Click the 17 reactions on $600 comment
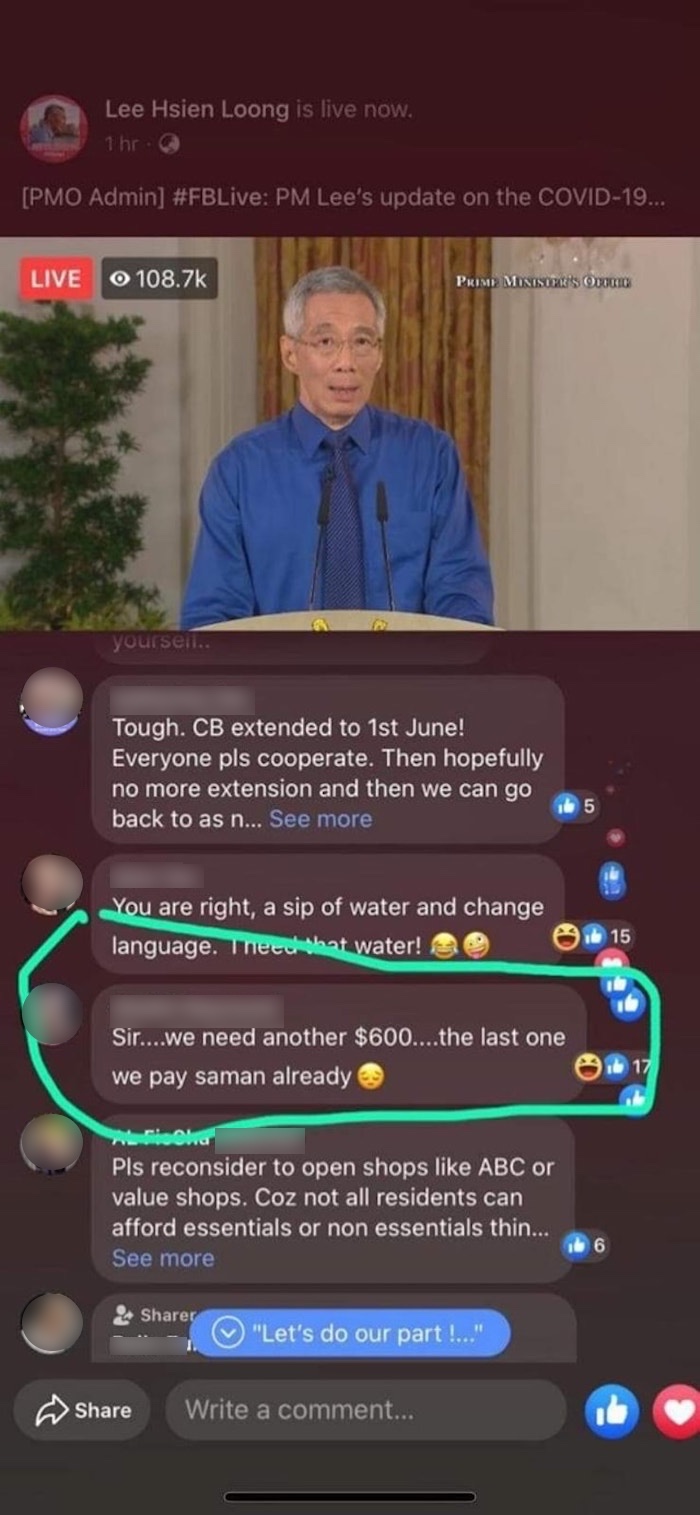 [x=612, y=1067]
